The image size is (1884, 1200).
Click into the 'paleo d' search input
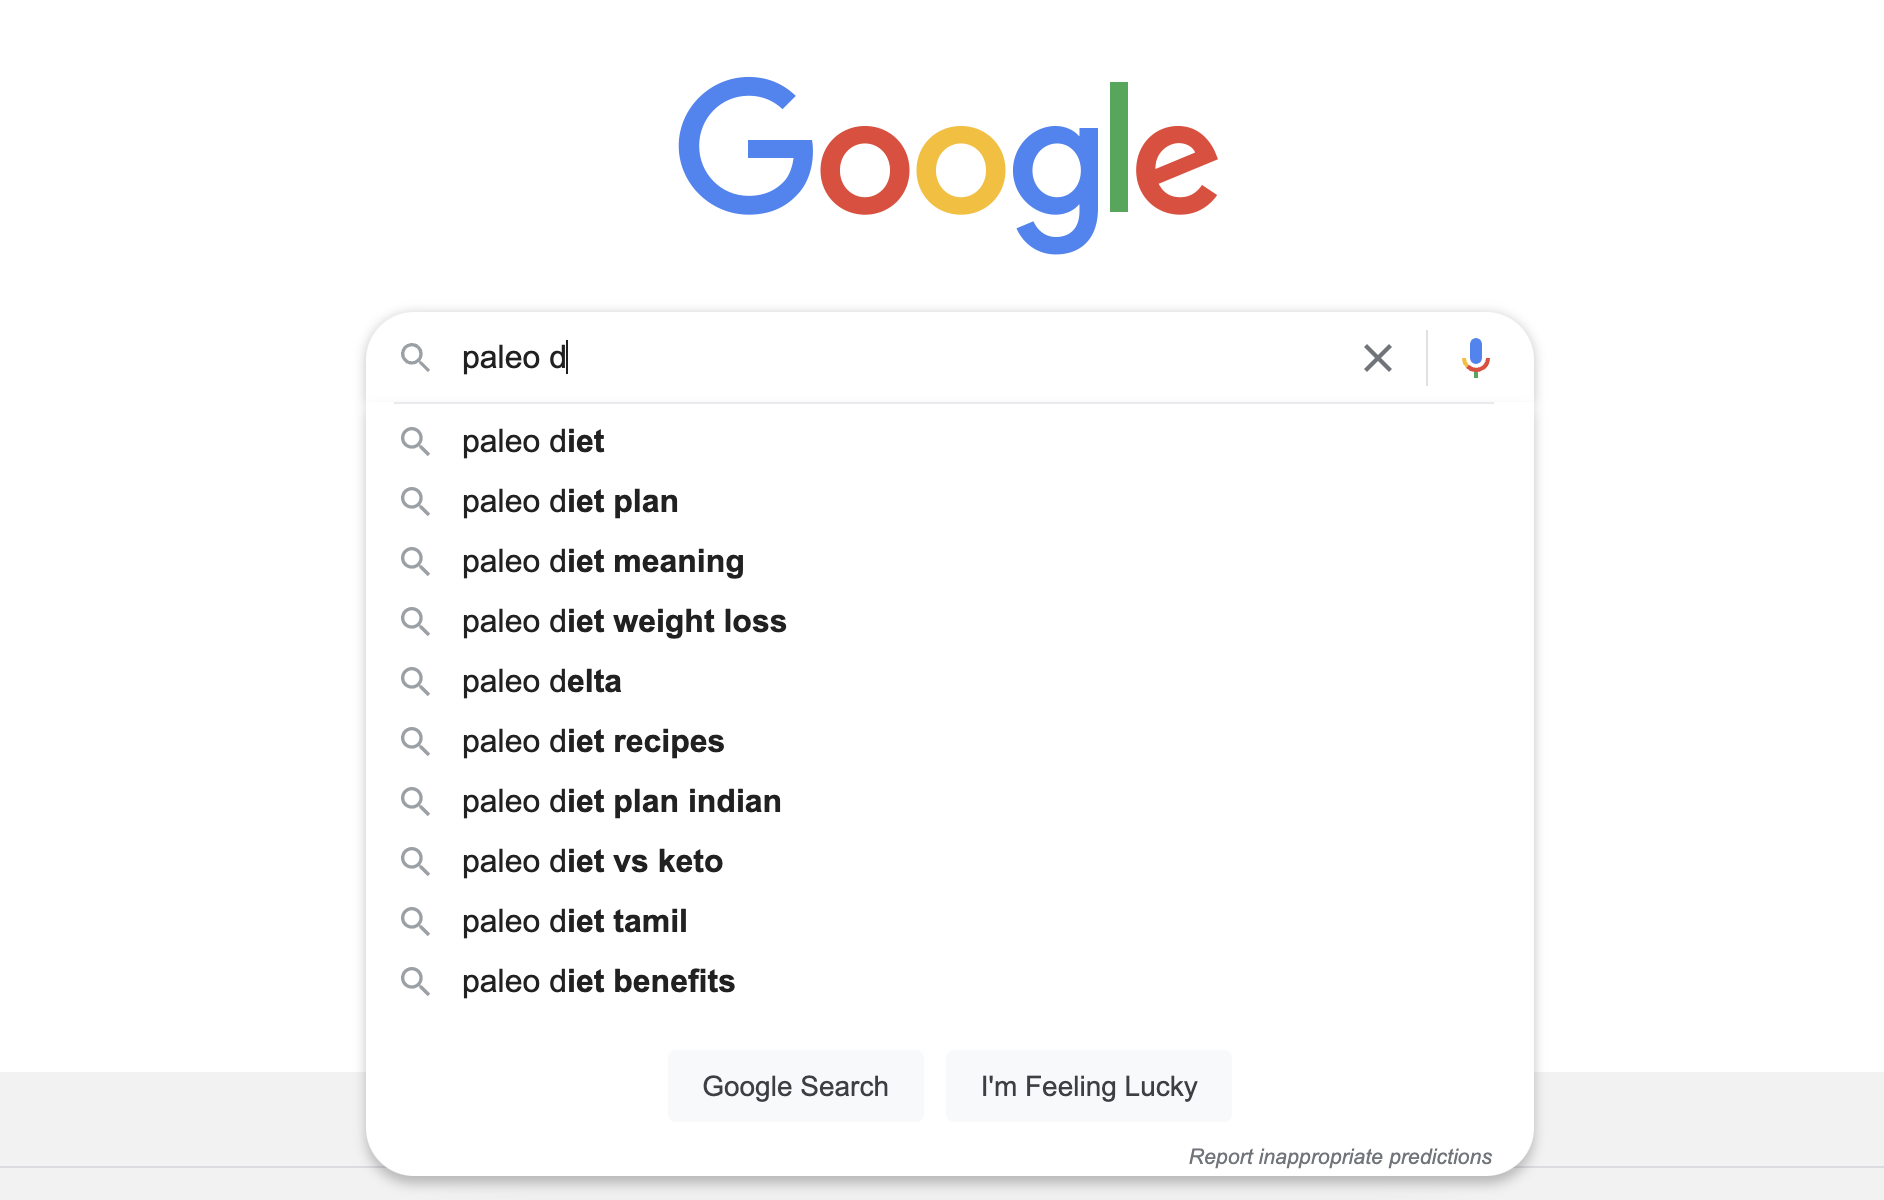(x=900, y=357)
